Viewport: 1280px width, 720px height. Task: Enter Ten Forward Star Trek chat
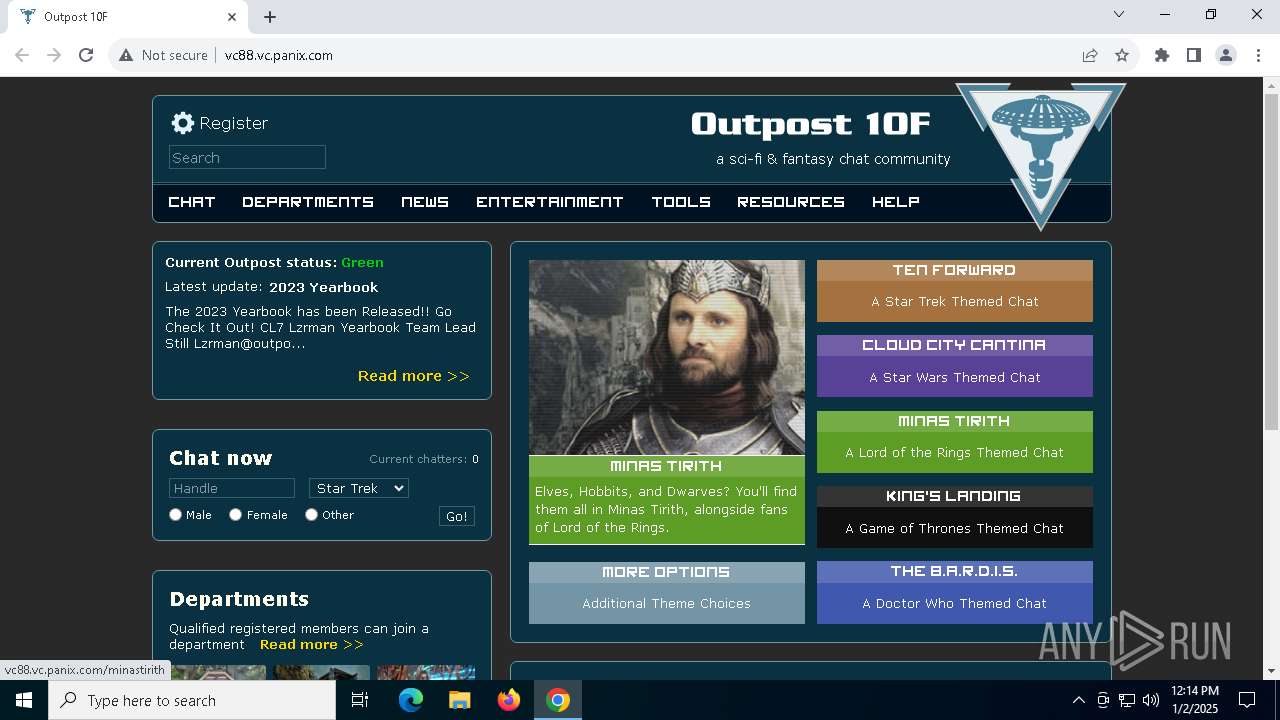coord(955,291)
